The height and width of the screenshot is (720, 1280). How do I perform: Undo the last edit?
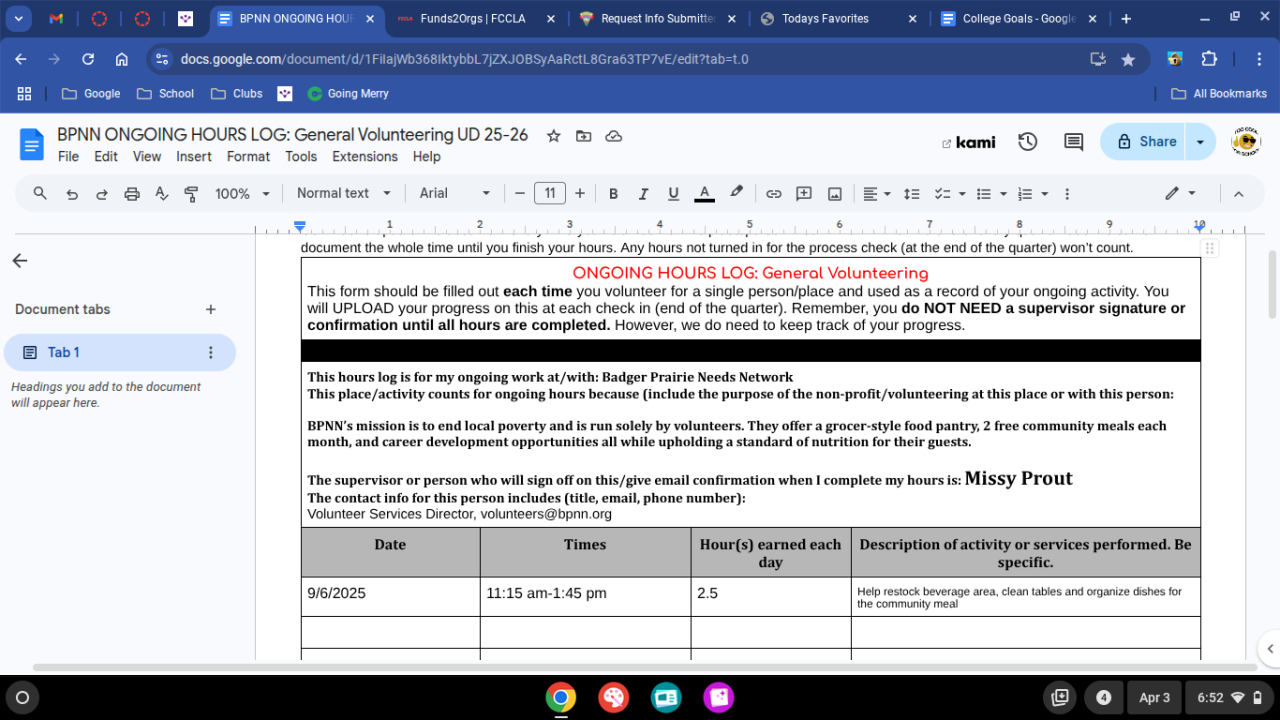pos(72,194)
